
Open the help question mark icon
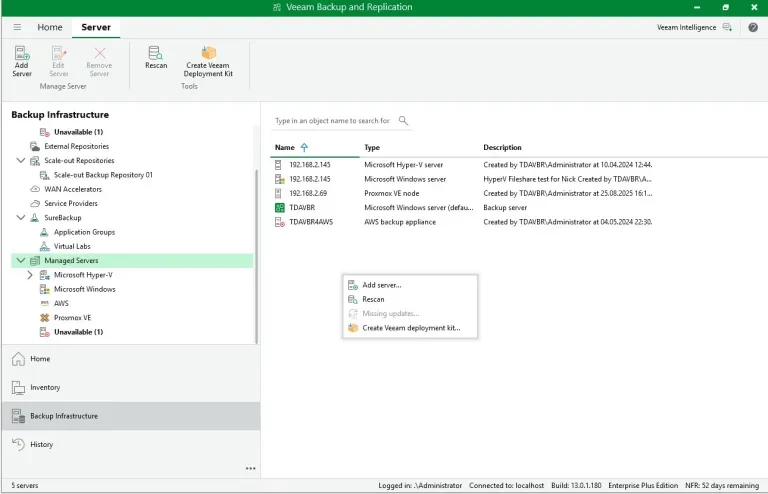[753, 27]
